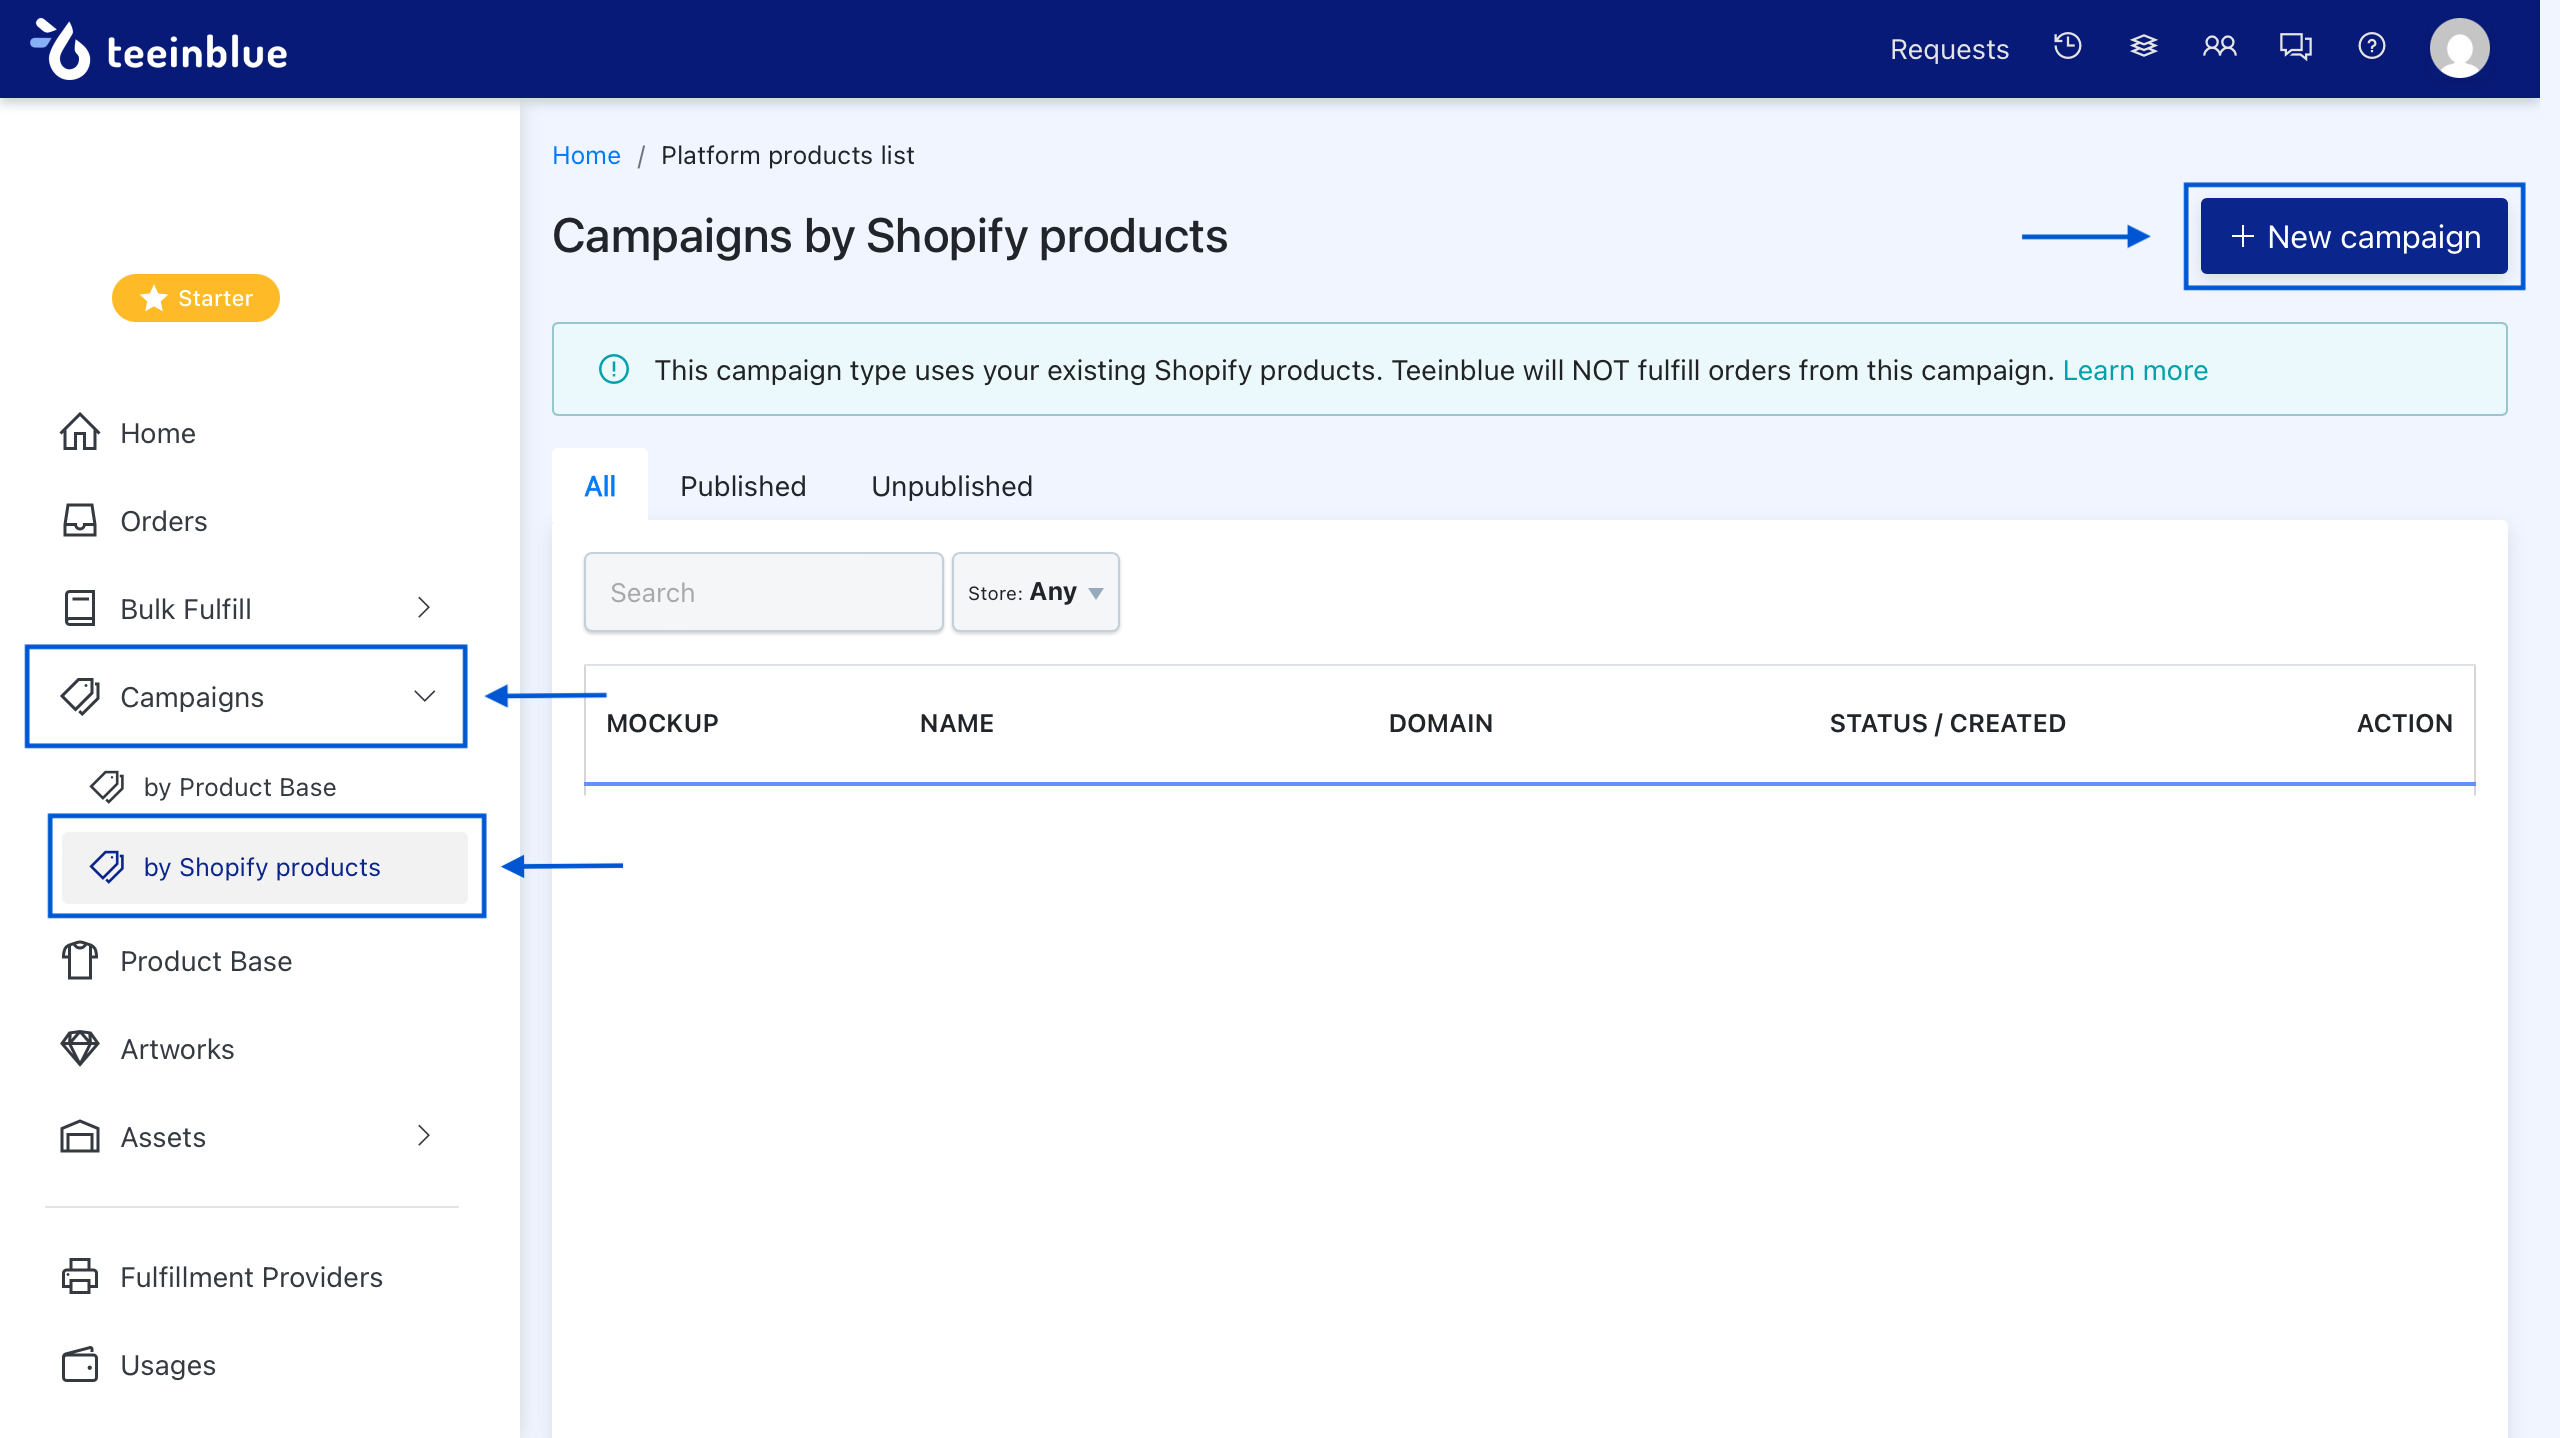2560x1438 pixels.
Task: Click the Bulk Fulfill book icon
Action: coord(80,609)
